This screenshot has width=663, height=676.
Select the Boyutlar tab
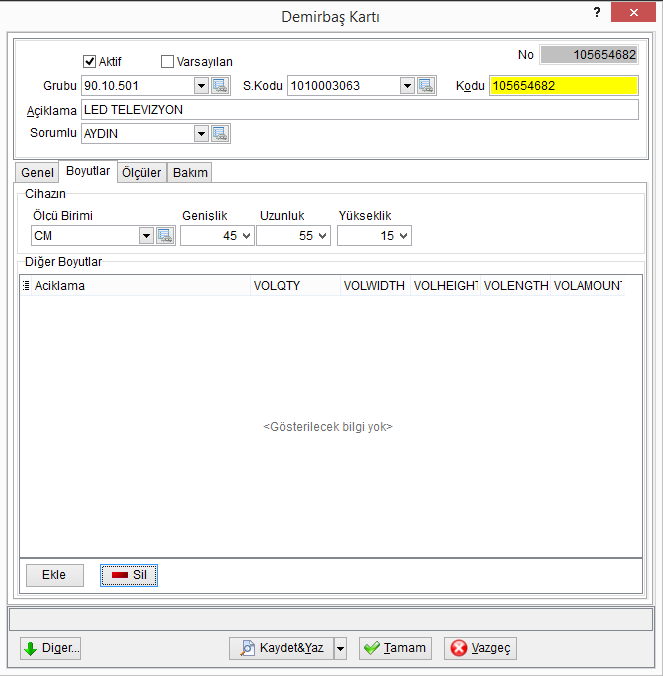tap(88, 171)
